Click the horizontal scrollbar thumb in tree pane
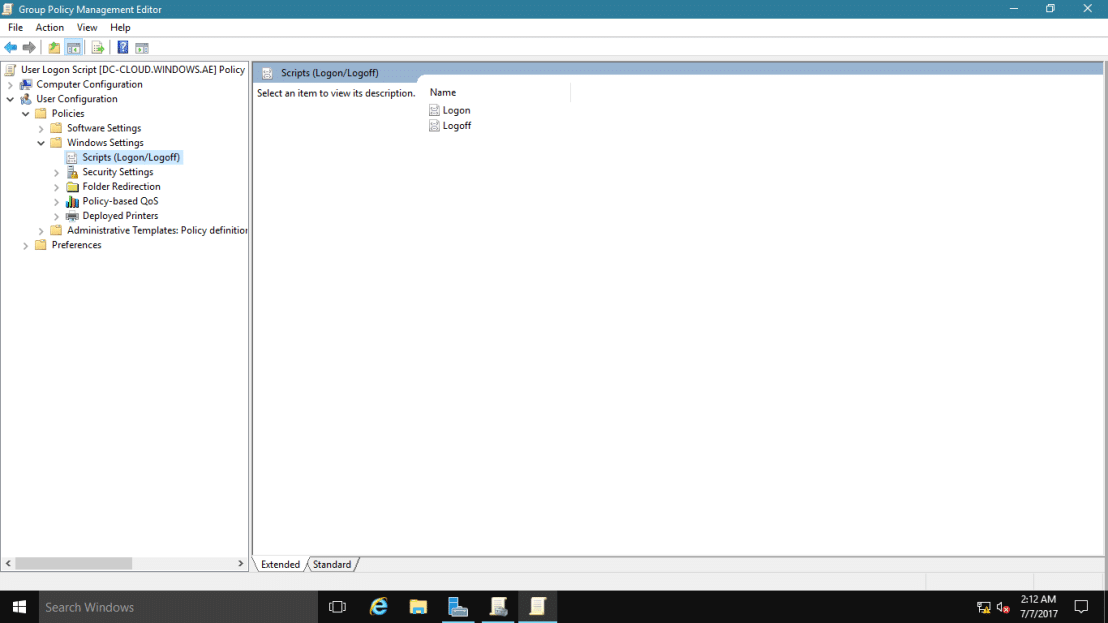The width and height of the screenshot is (1108, 623). 73,564
